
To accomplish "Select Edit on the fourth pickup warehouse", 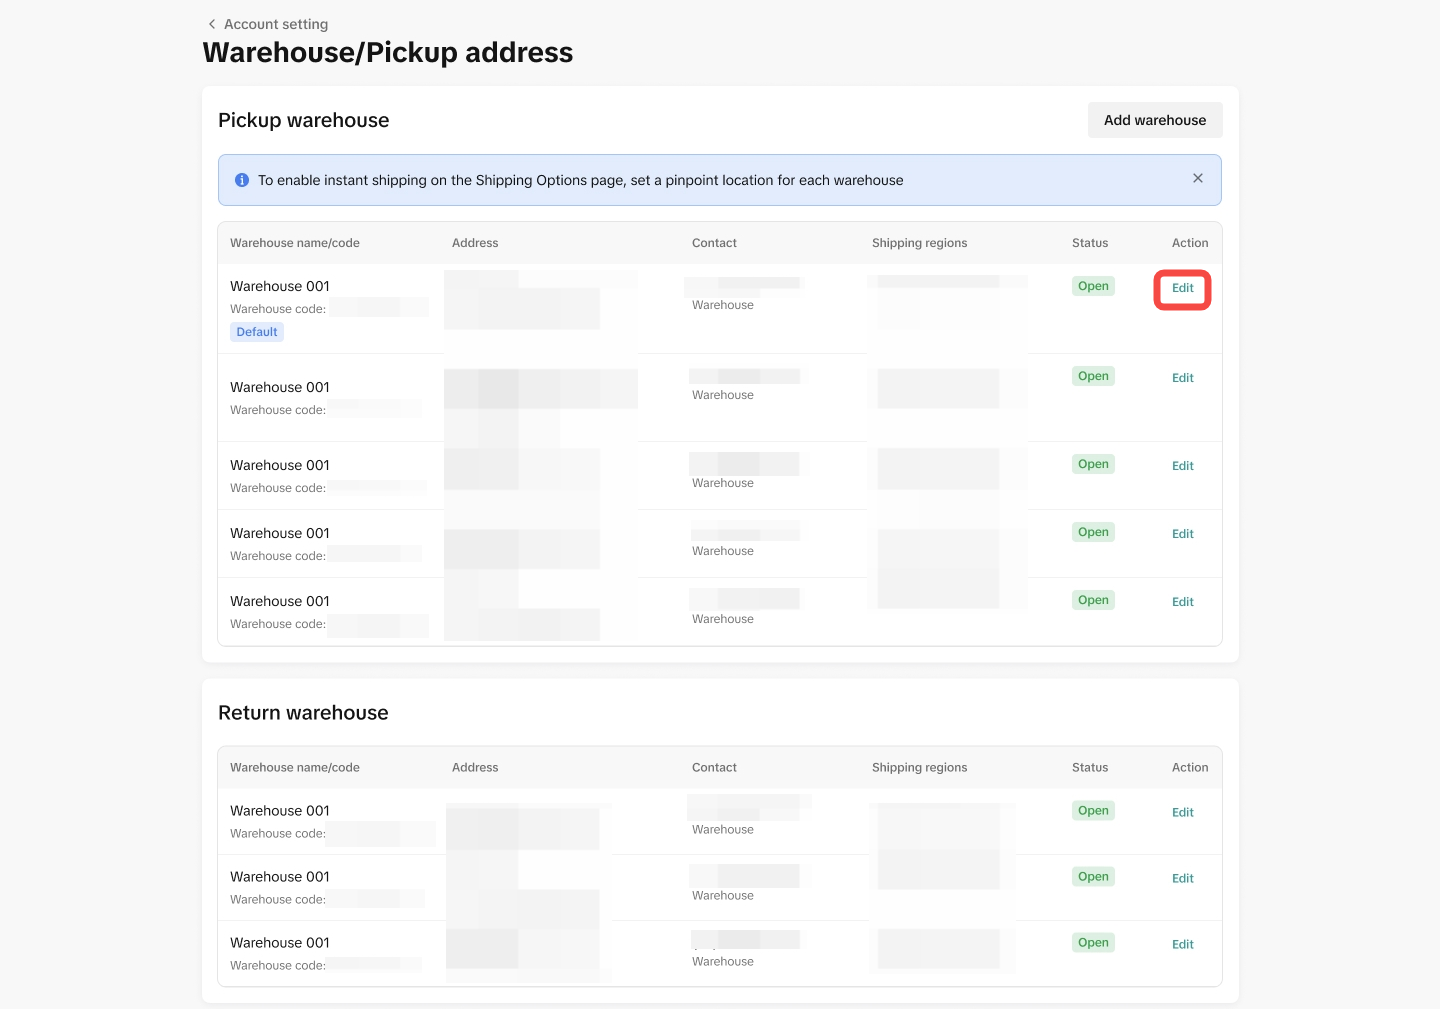I will click(x=1182, y=534).
